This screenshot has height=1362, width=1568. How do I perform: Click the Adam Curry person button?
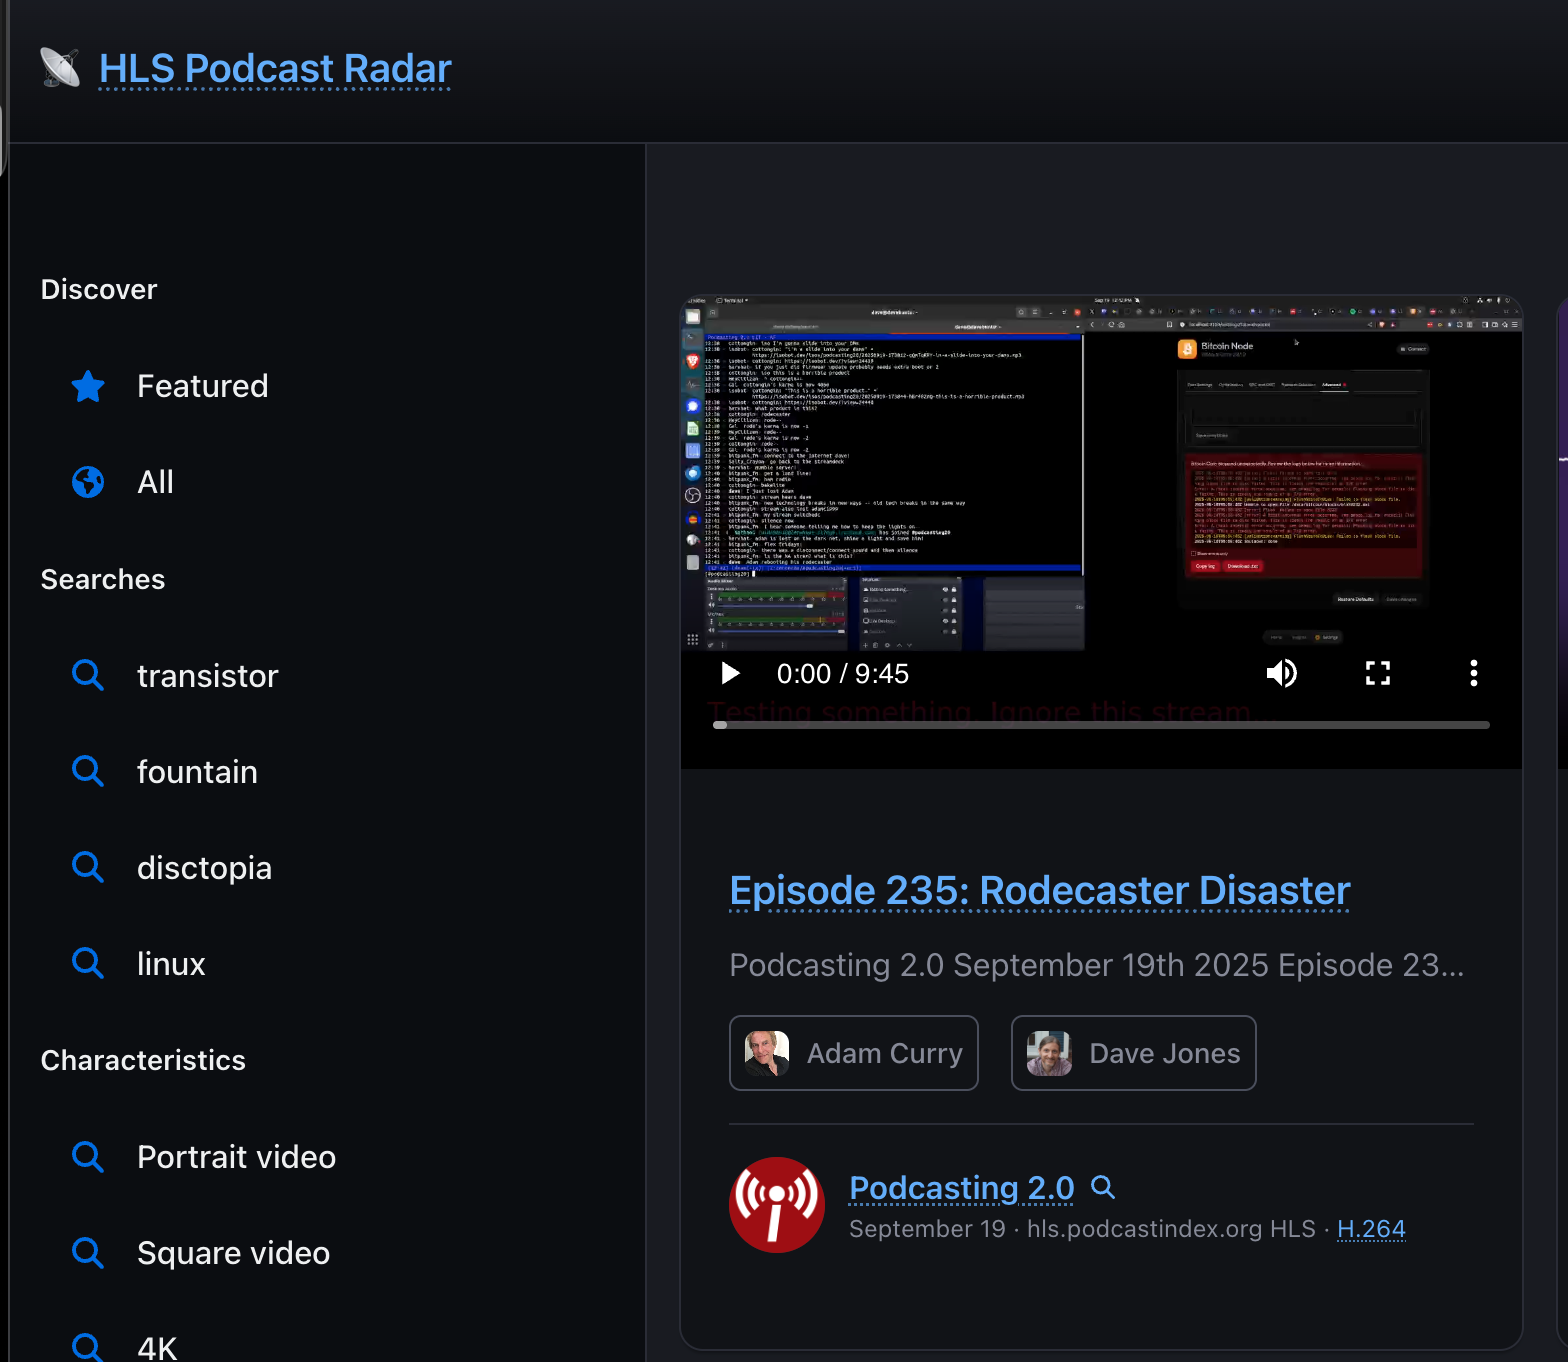point(854,1053)
